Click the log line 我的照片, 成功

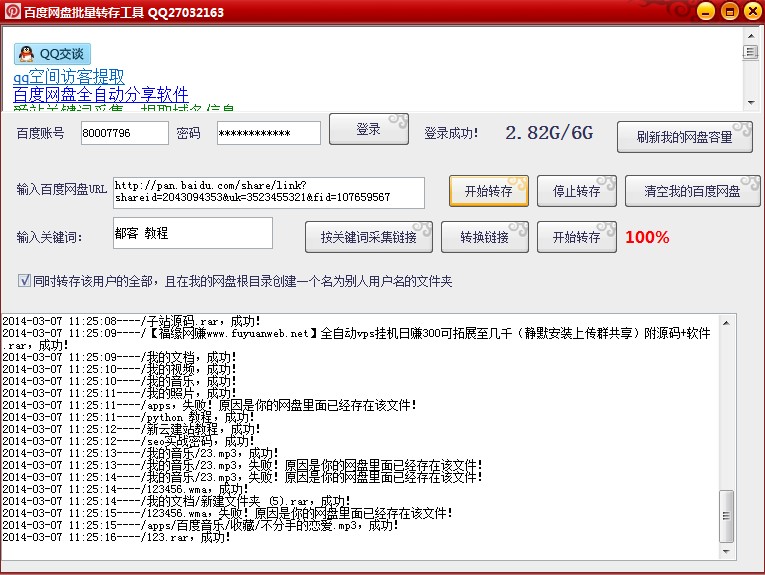point(120,393)
